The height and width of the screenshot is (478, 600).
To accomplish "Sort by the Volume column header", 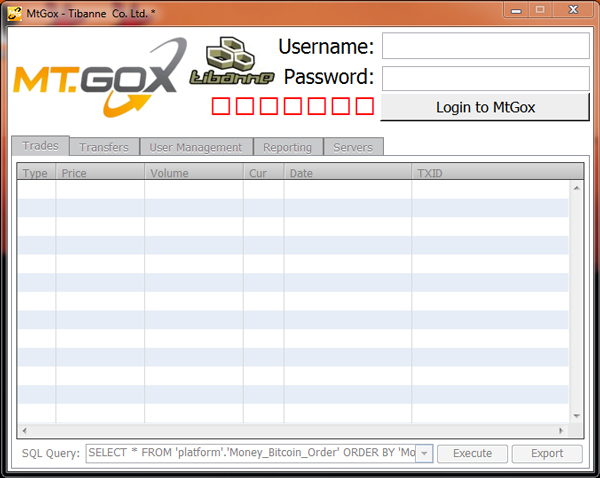I will tap(194, 172).
